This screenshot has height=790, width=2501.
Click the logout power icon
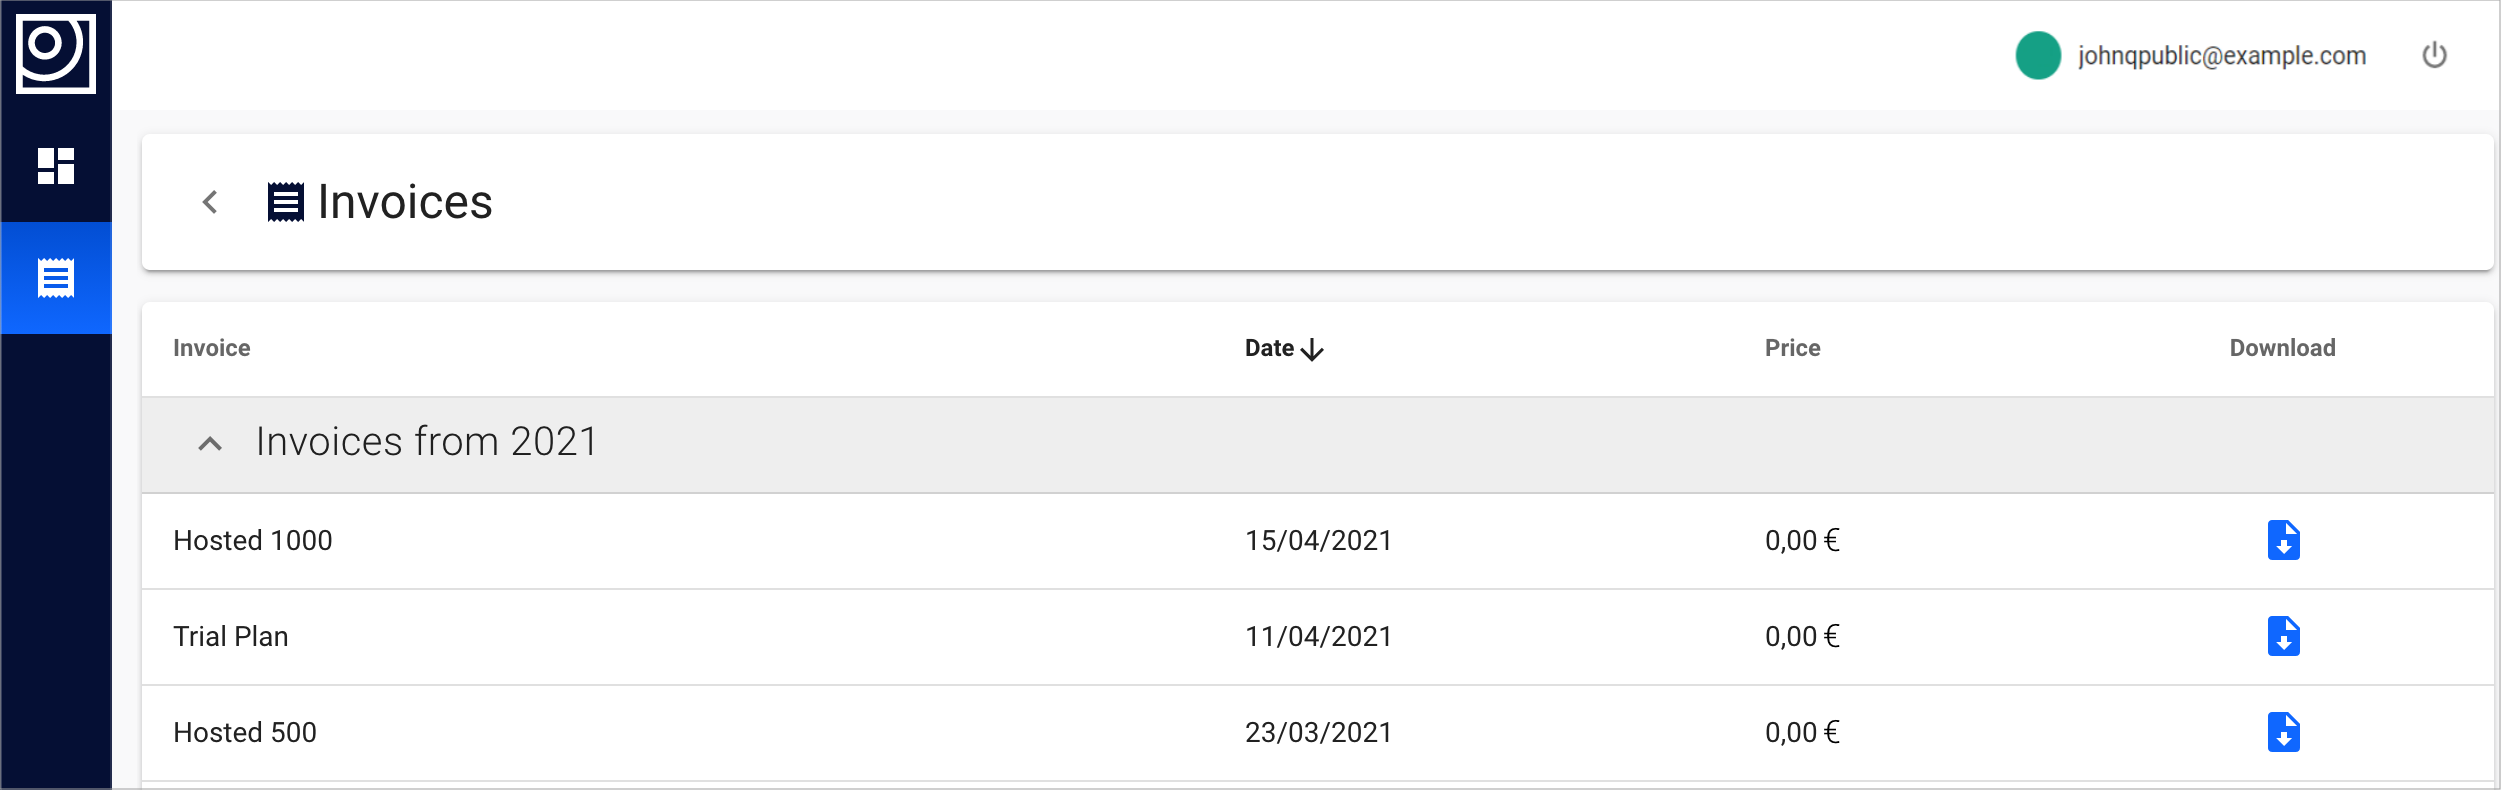point(2434,55)
